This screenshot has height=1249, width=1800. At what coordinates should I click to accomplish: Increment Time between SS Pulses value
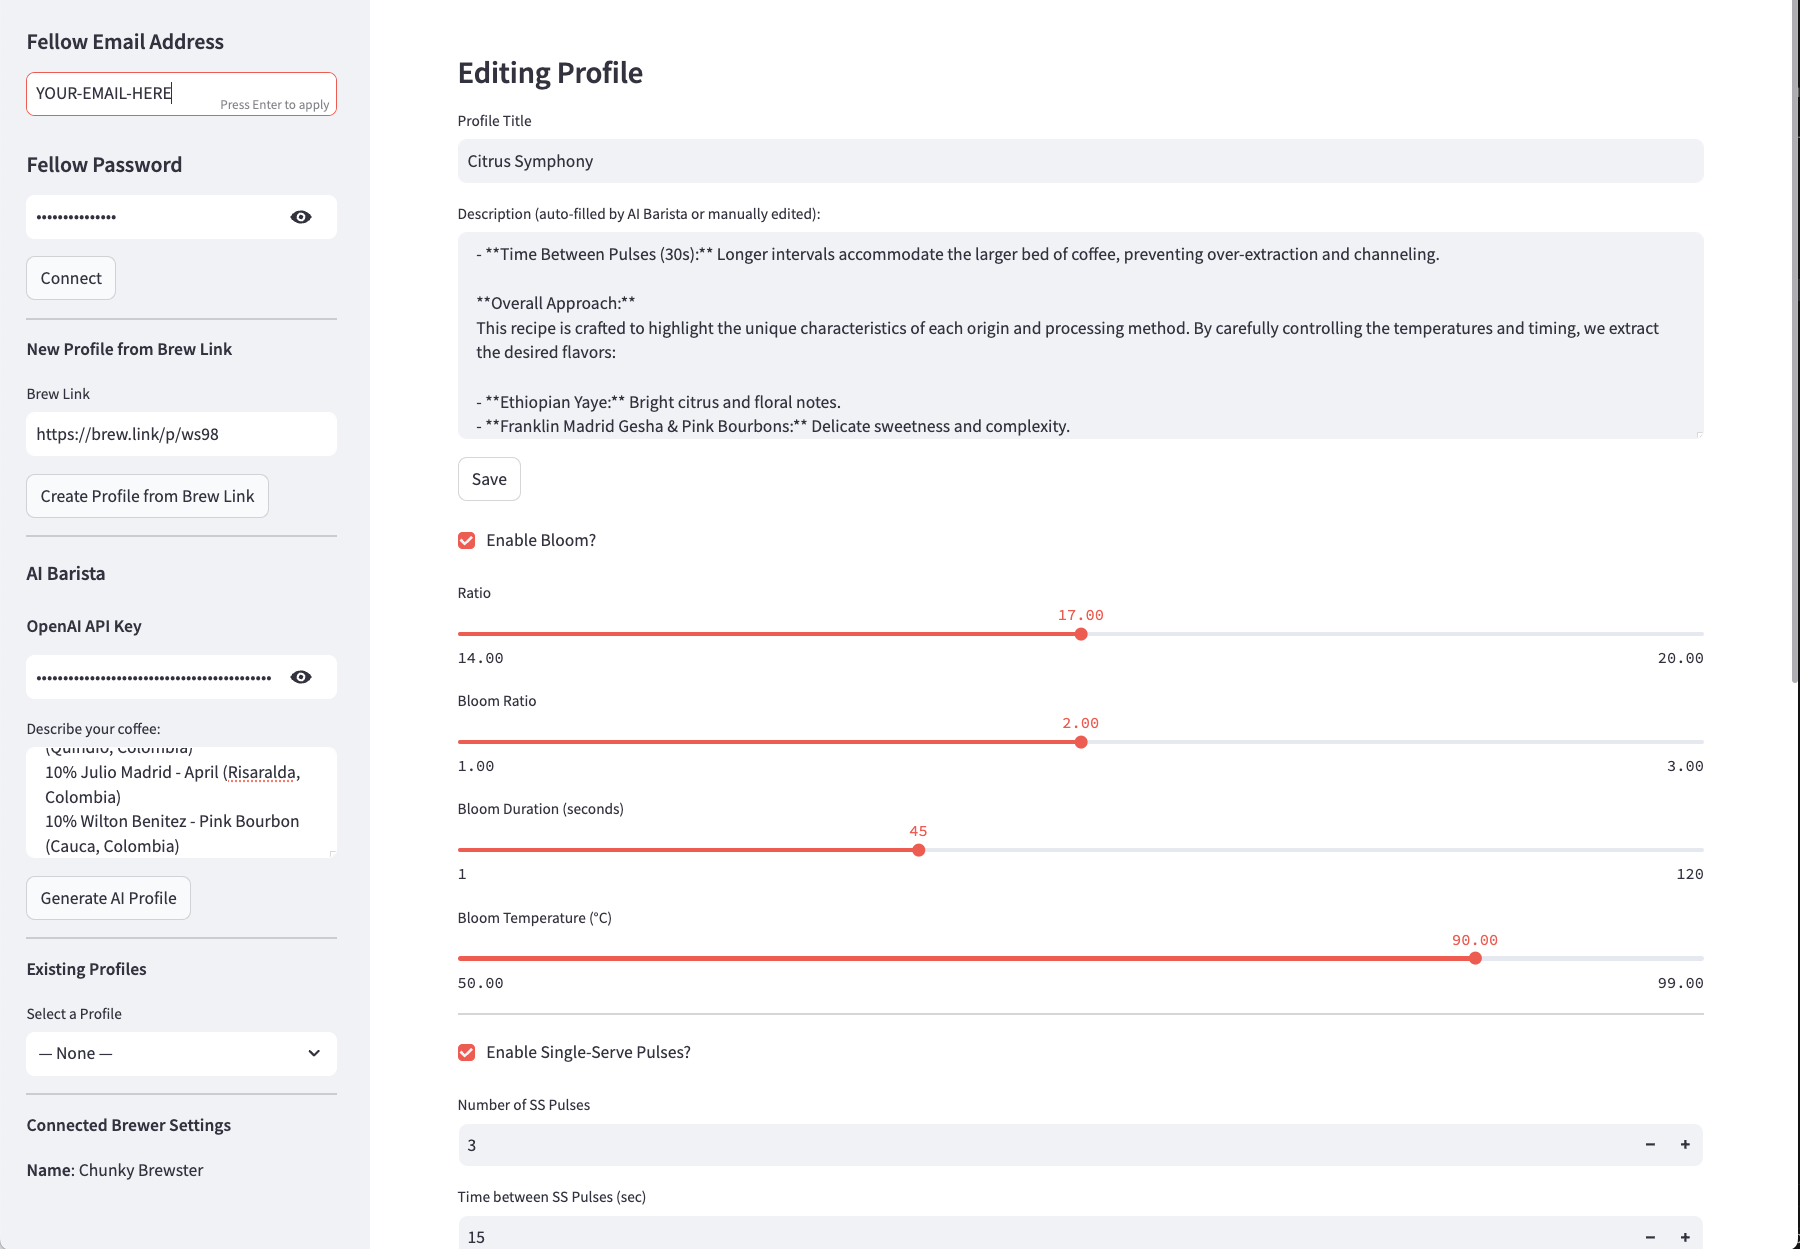1685,1237
